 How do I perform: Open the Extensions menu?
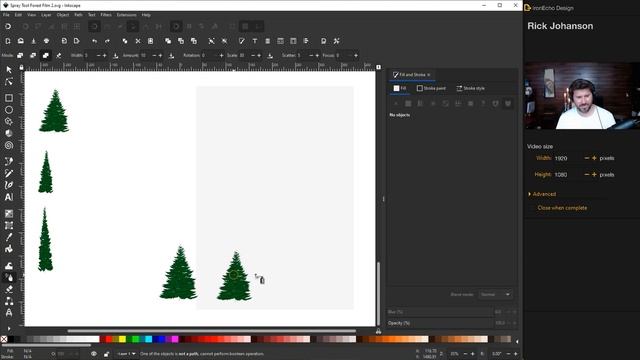126,15
